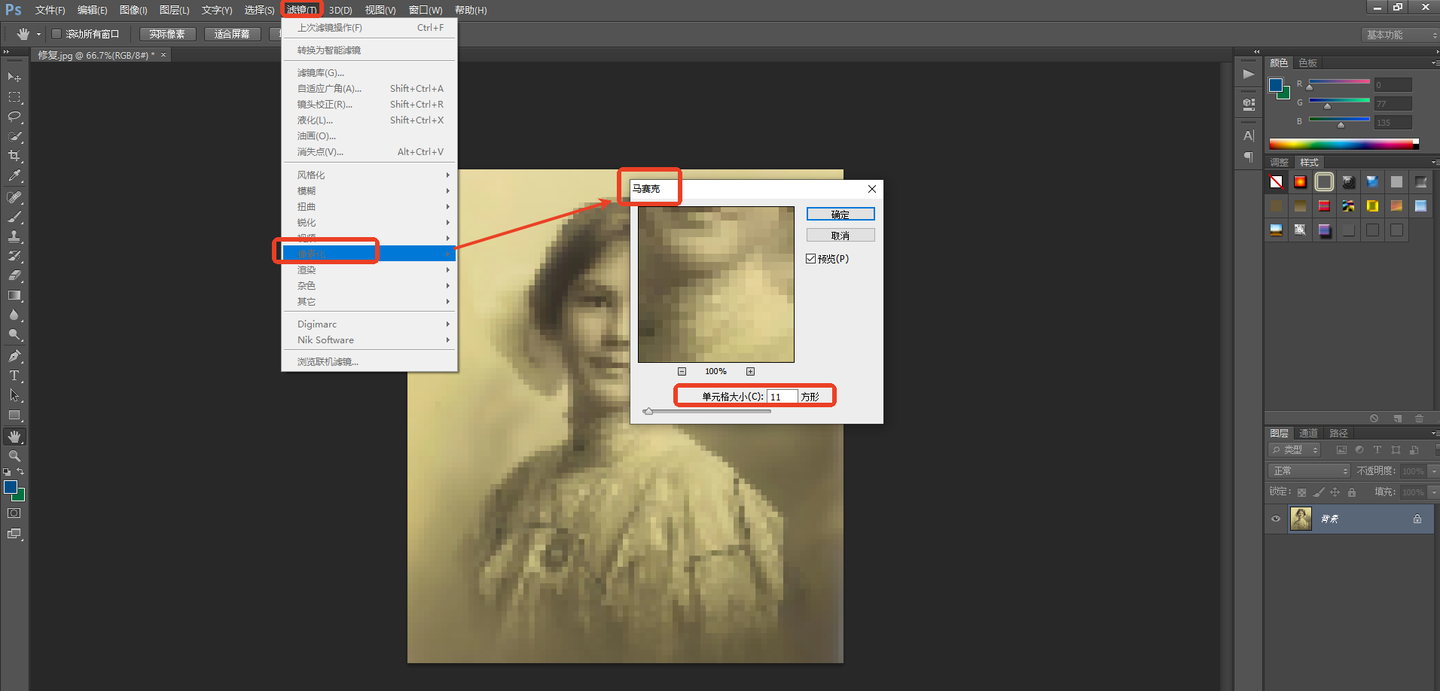Click the cell size slider track
The image size is (1440, 691).
pyautogui.click(x=708, y=411)
